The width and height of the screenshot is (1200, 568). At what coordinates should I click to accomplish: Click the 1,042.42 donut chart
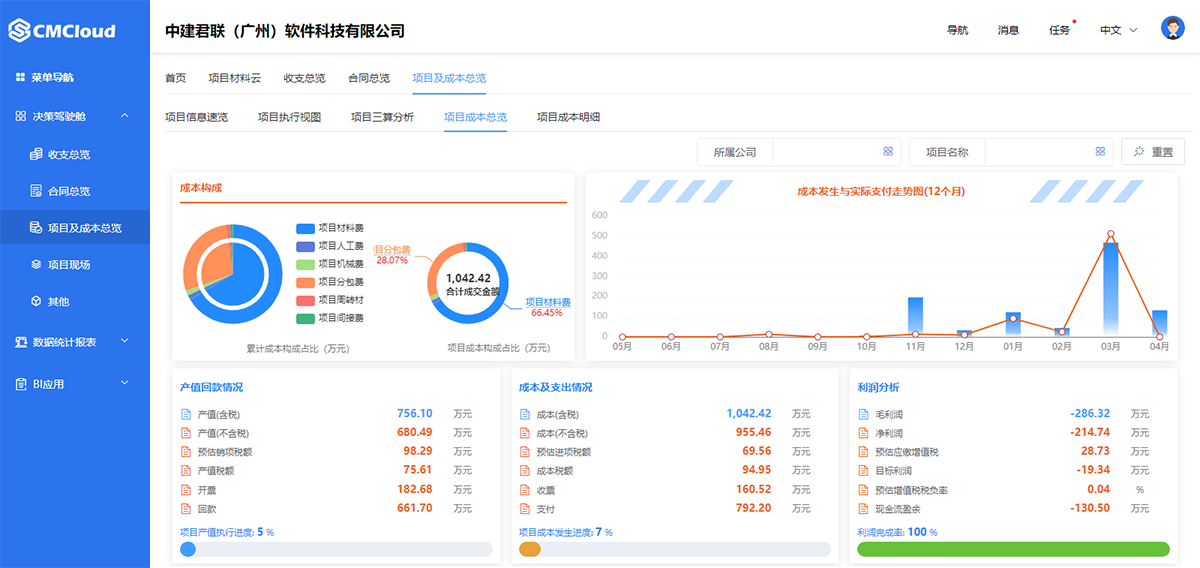point(468,283)
